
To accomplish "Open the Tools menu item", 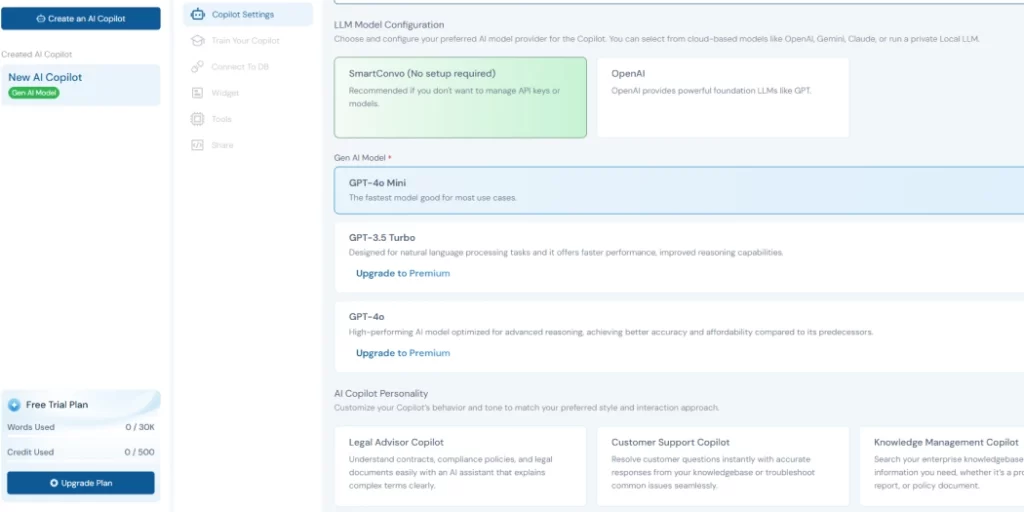I will (x=248, y=119).
